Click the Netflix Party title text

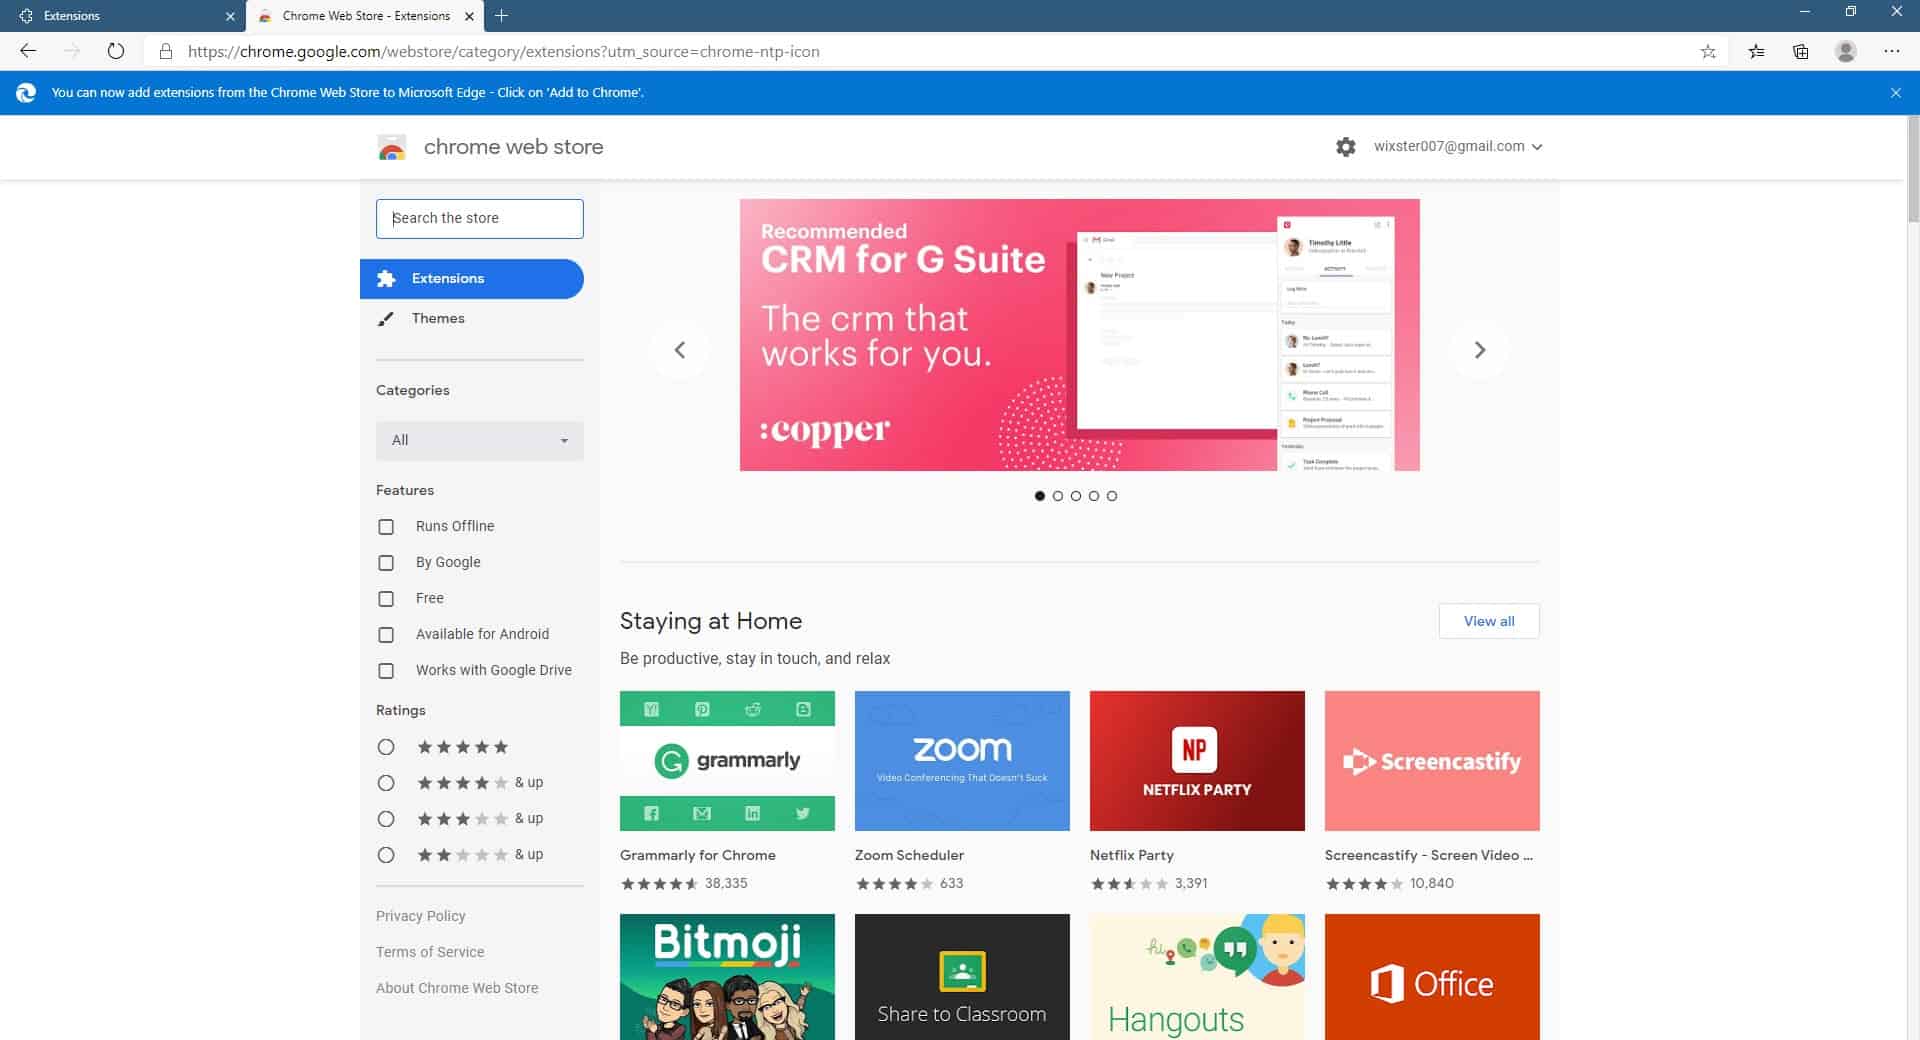tap(1132, 855)
